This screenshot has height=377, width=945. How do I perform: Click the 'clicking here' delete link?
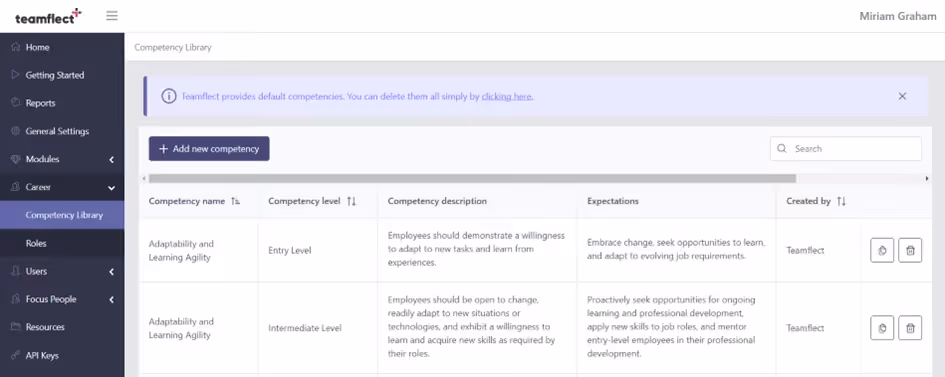(507, 96)
